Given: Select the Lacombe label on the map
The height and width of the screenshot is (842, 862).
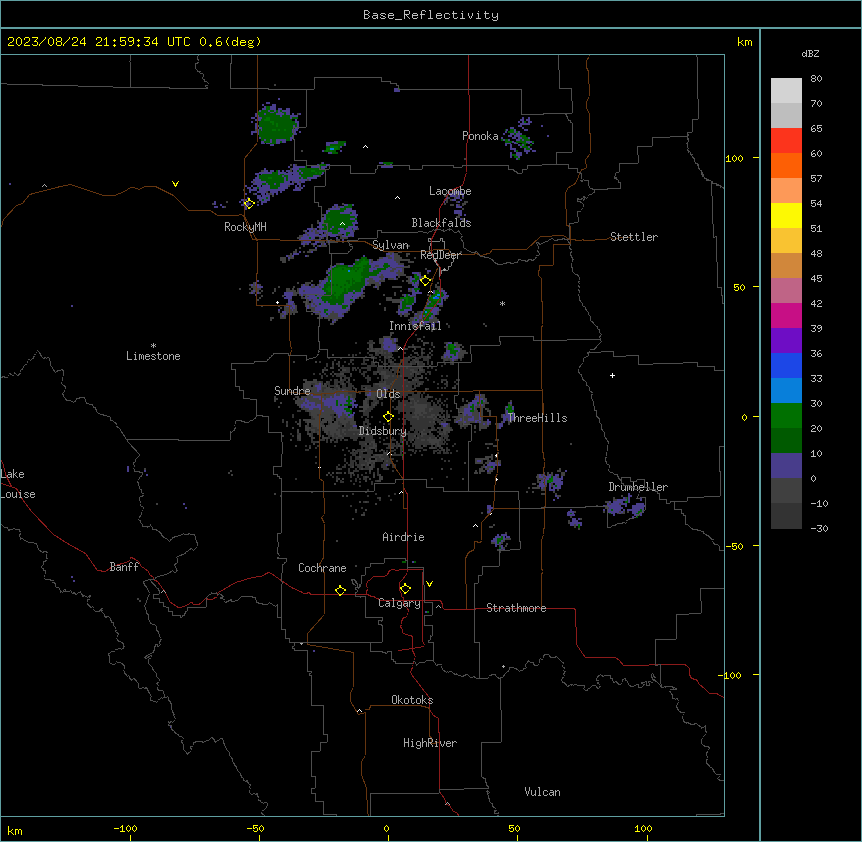Looking at the screenshot, I should point(450,191).
